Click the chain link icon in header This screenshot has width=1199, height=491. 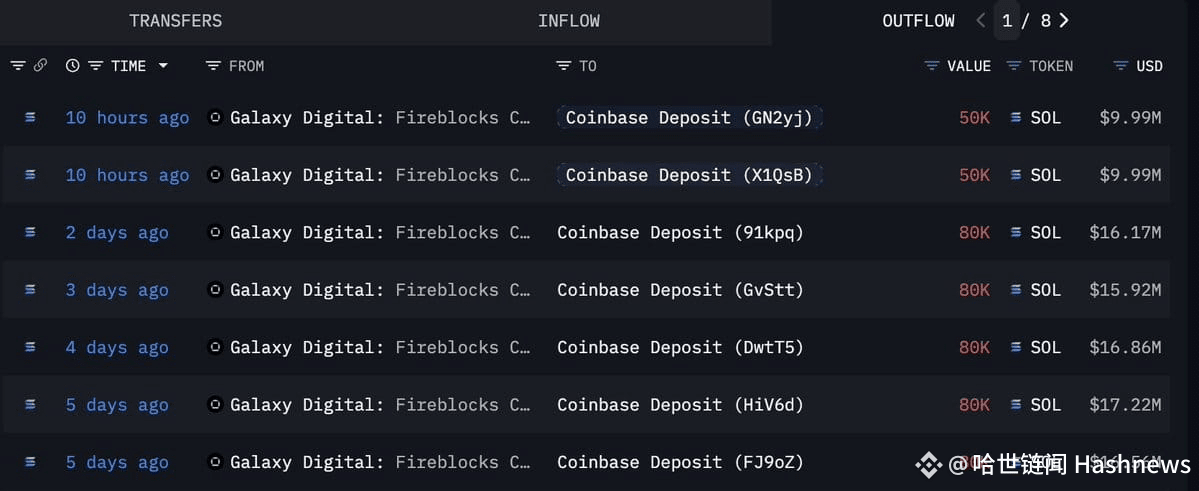(x=41, y=66)
